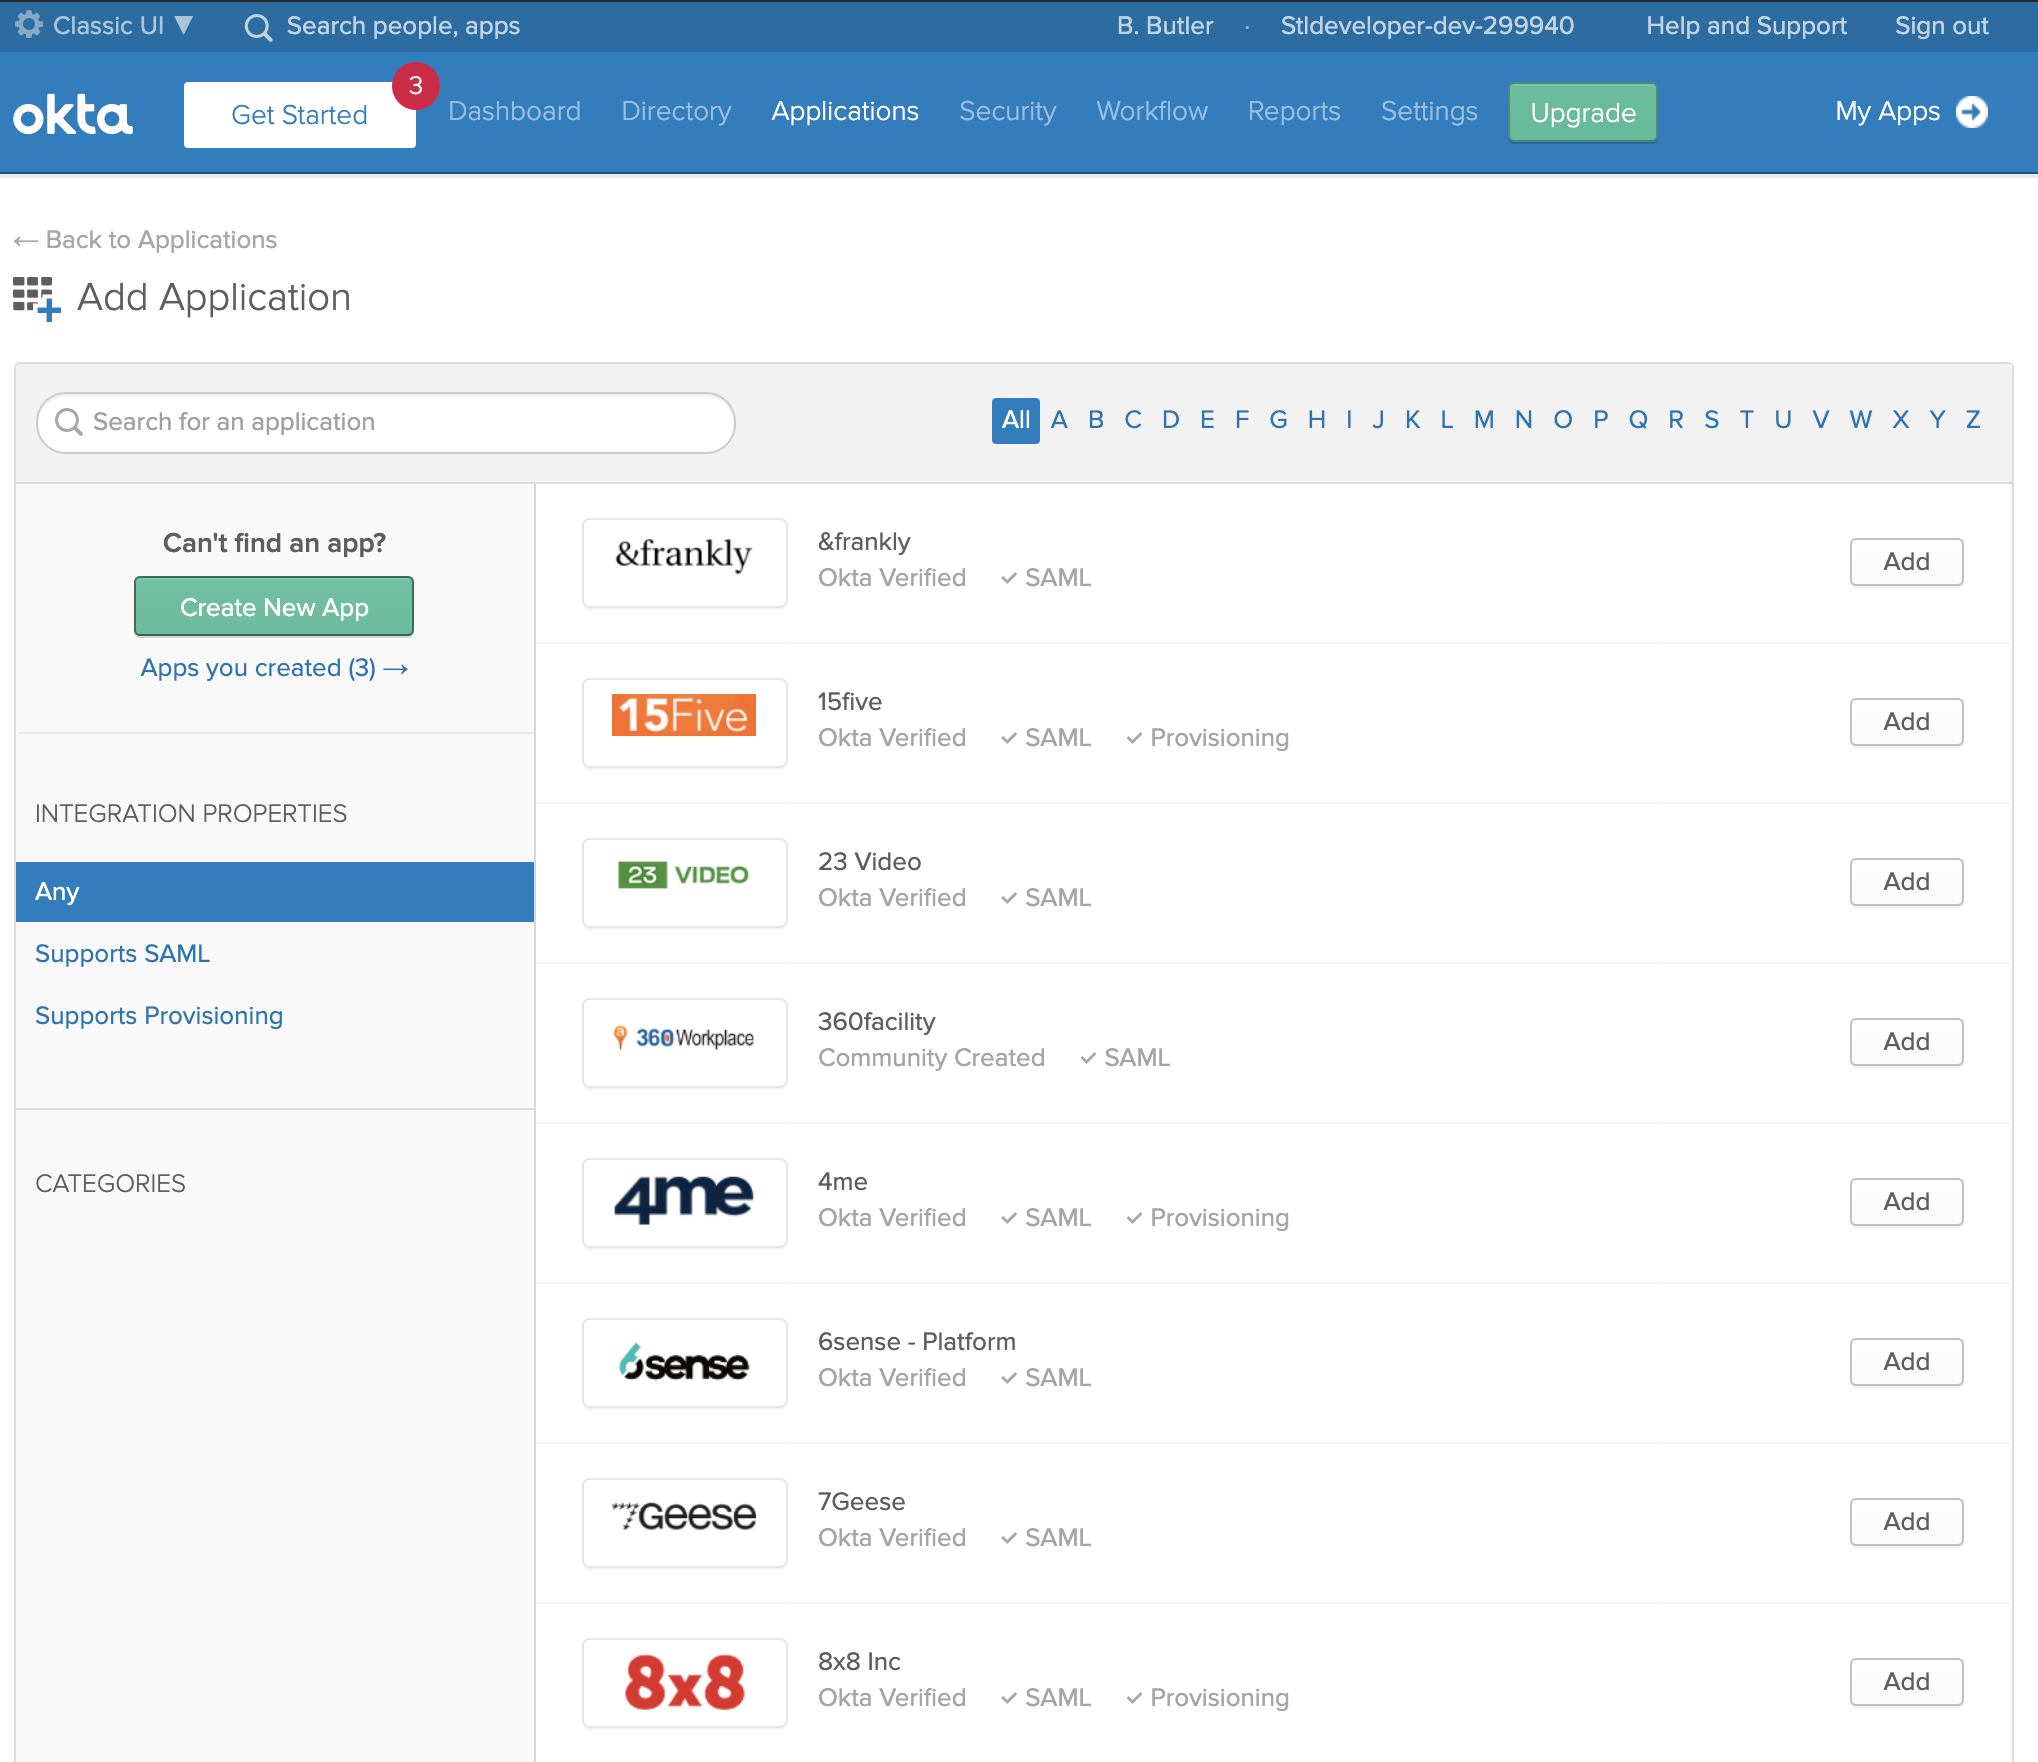Click the 360 Workplace app logo
The image size is (2038, 1762).
point(685,1042)
